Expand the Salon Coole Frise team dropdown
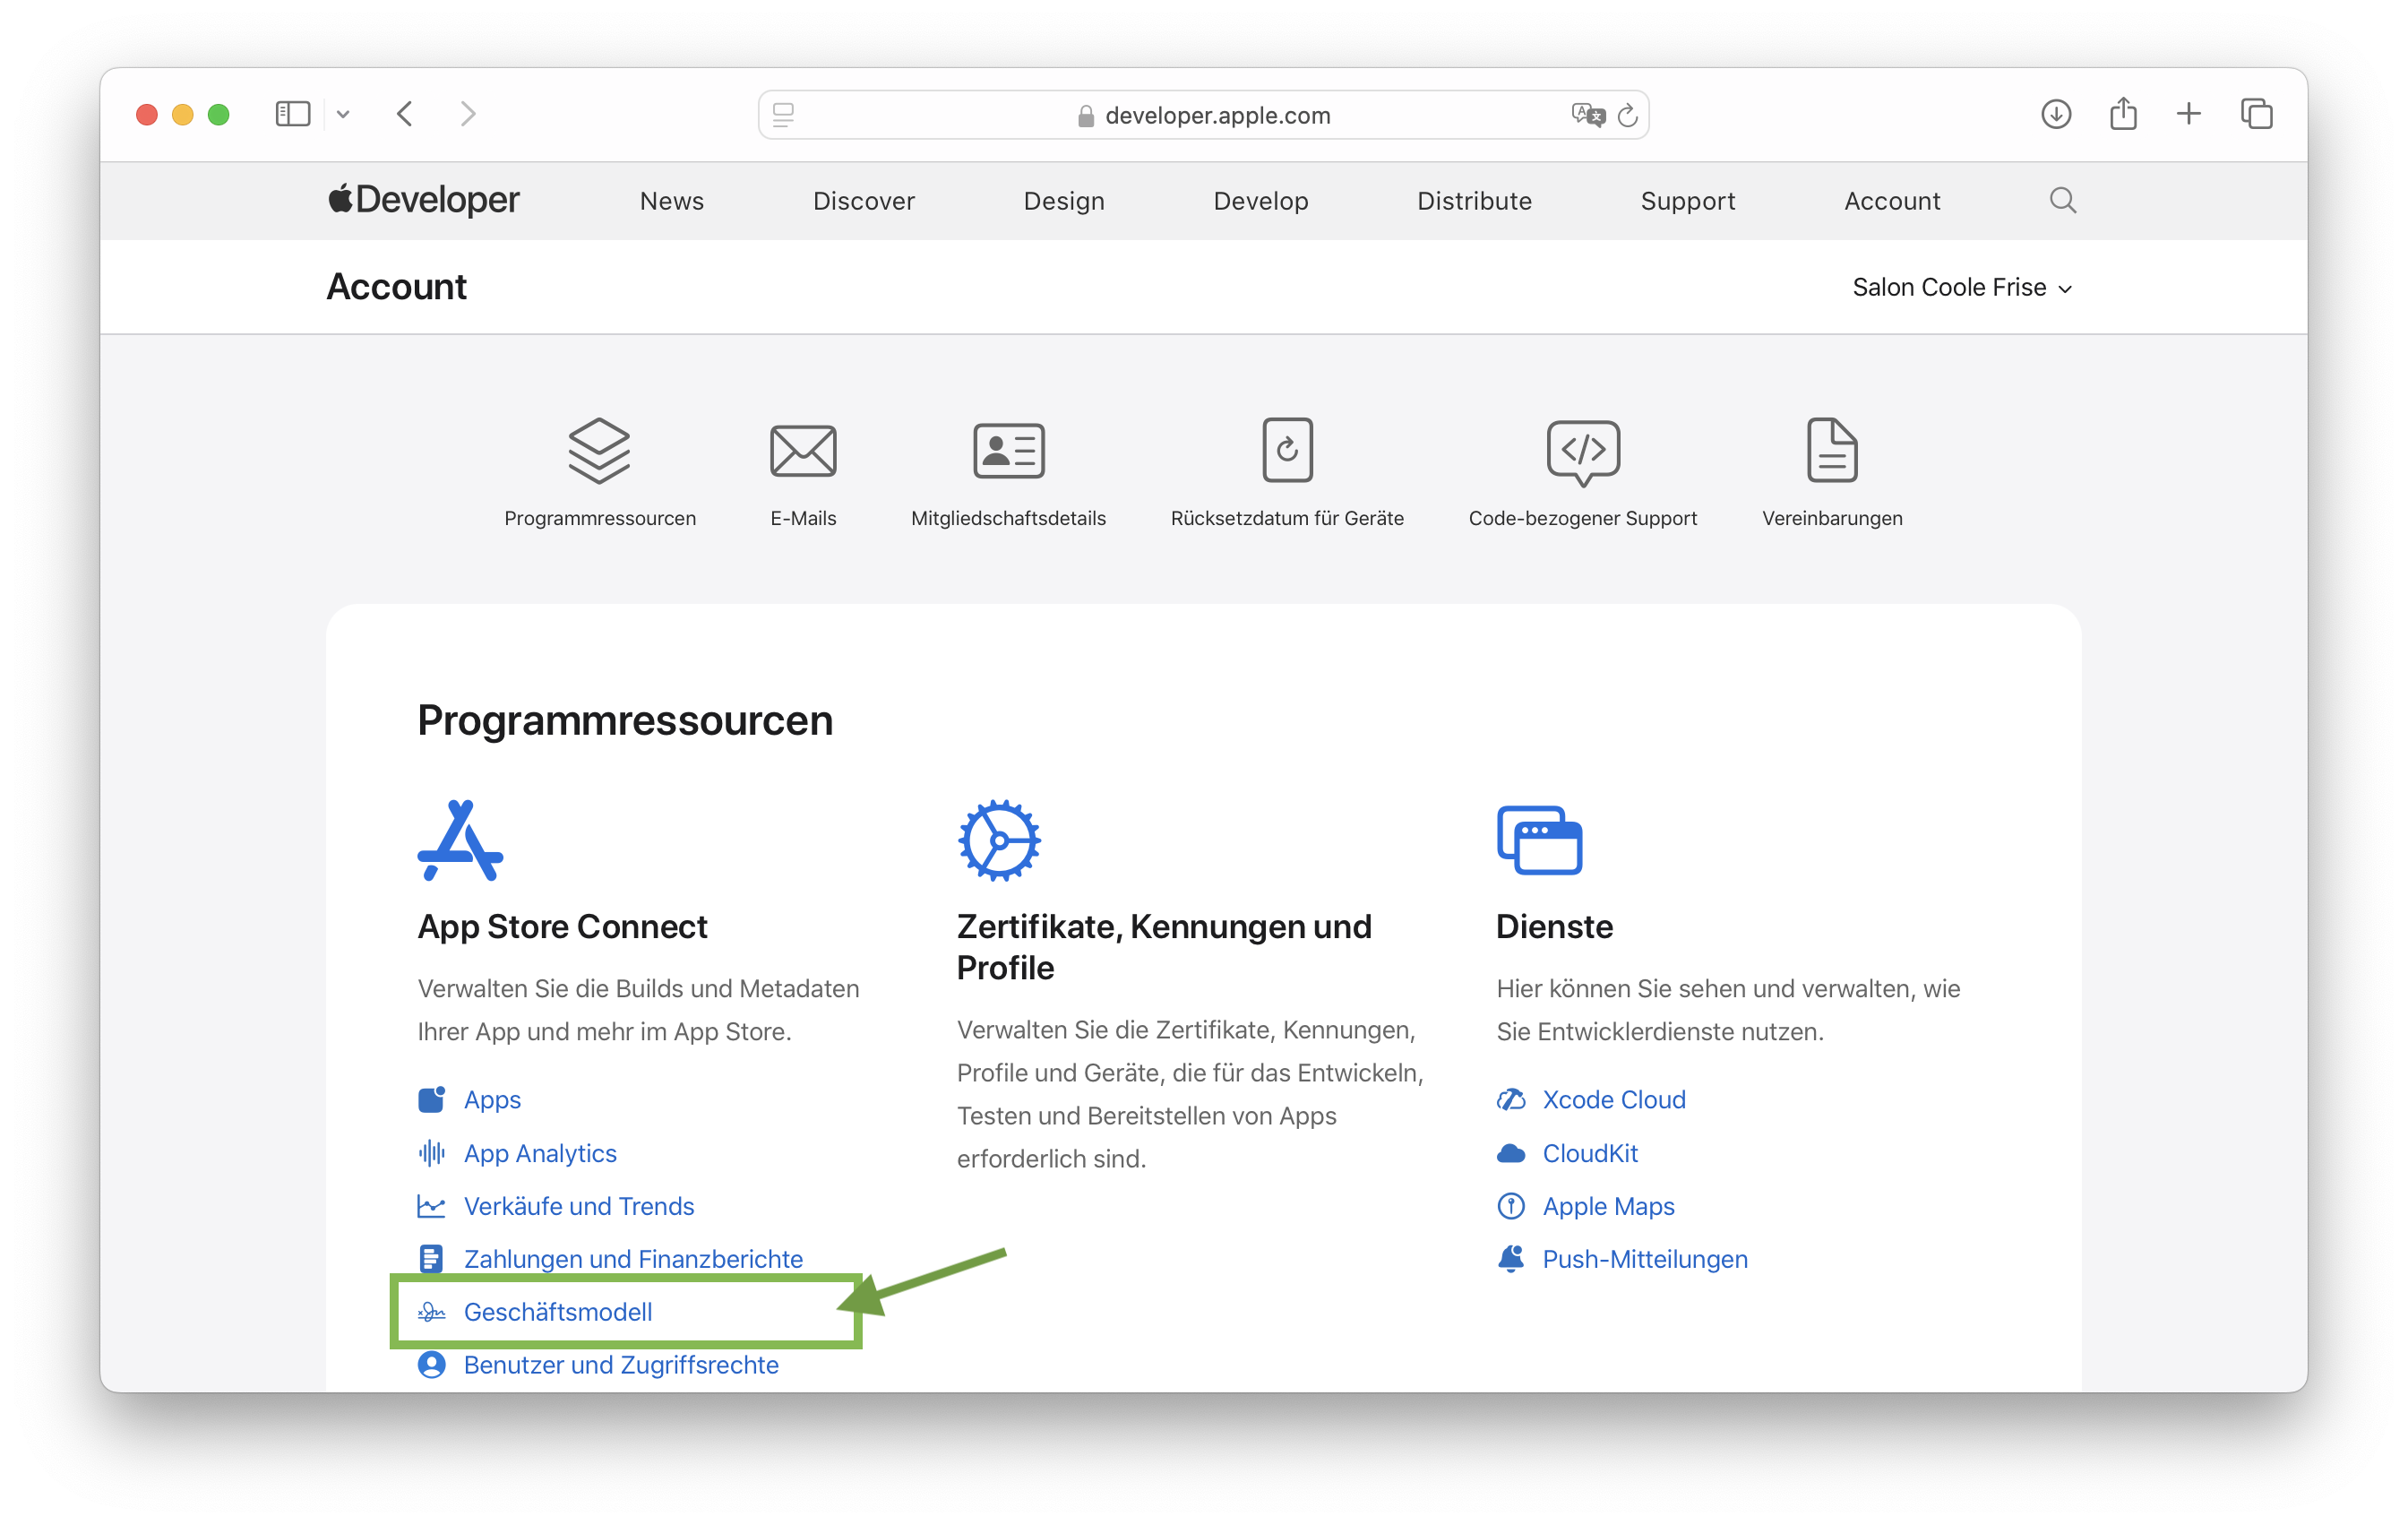Viewport: 2408px width, 1525px height. (x=1962, y=288)
